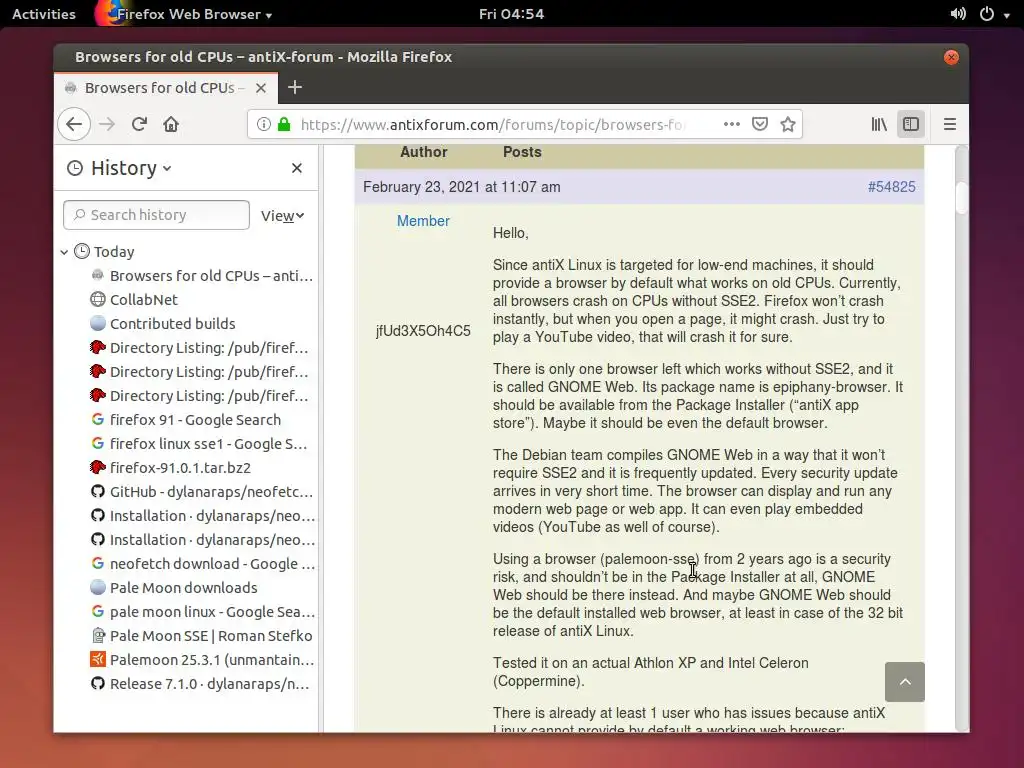1024x768 pixels.
Task: Click the firefox-91.0.1.tar.bz2 red favicon
Action: [98, 468]
